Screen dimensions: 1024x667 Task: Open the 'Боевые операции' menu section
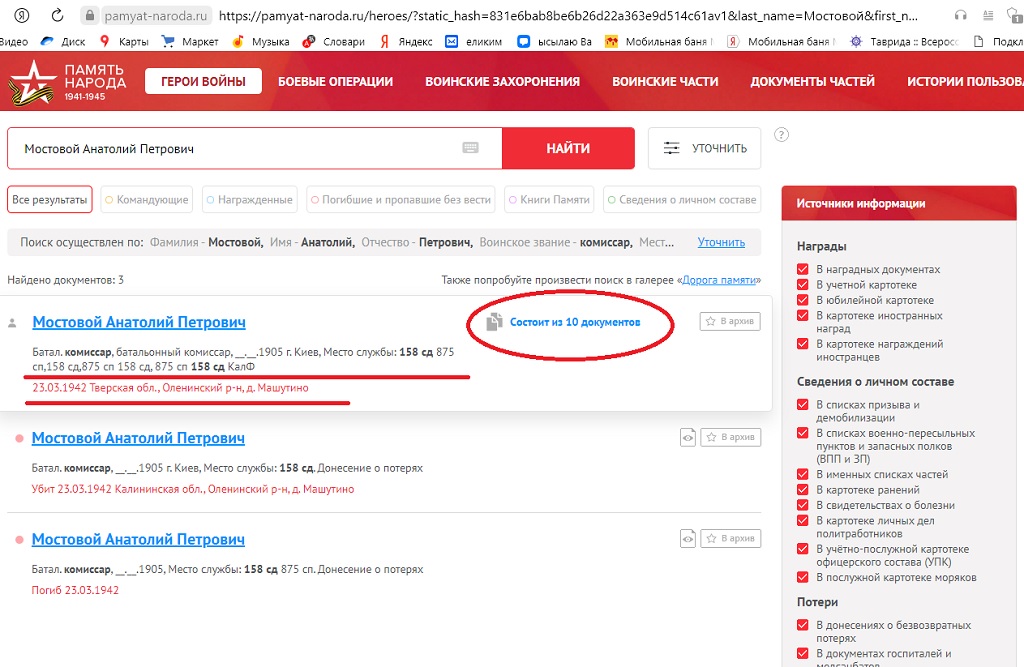(x=335, y=82)
